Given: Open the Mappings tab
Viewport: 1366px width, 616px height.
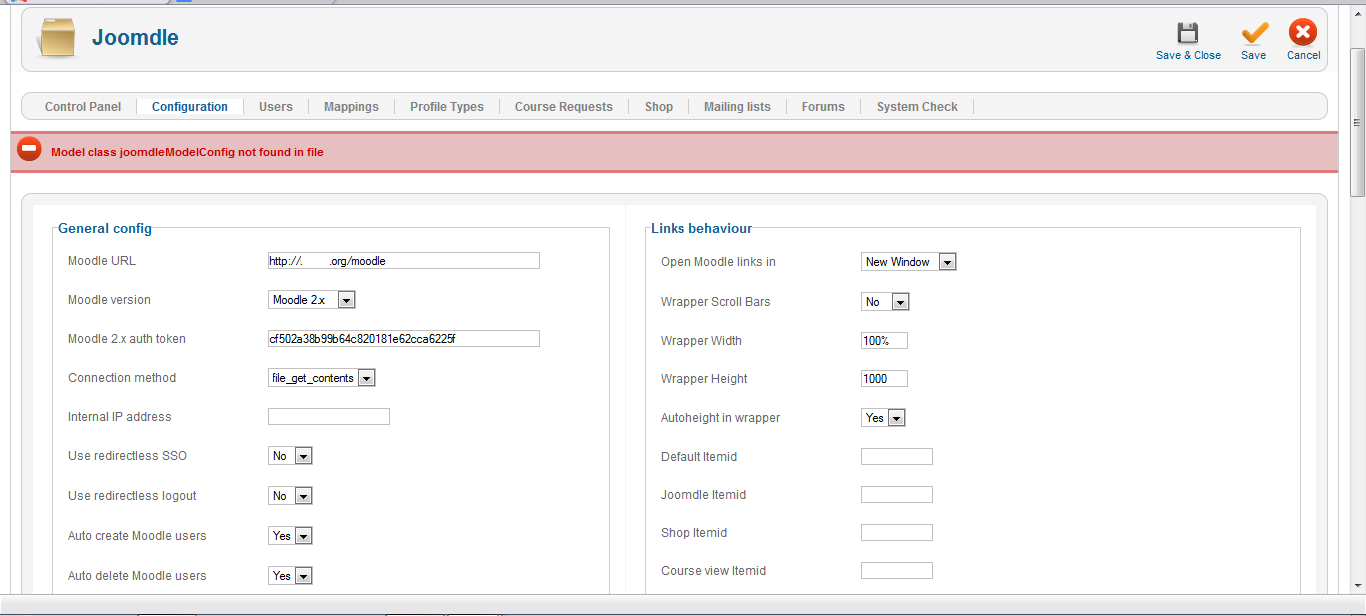Looking at the screenshot, I should (351, 107).
